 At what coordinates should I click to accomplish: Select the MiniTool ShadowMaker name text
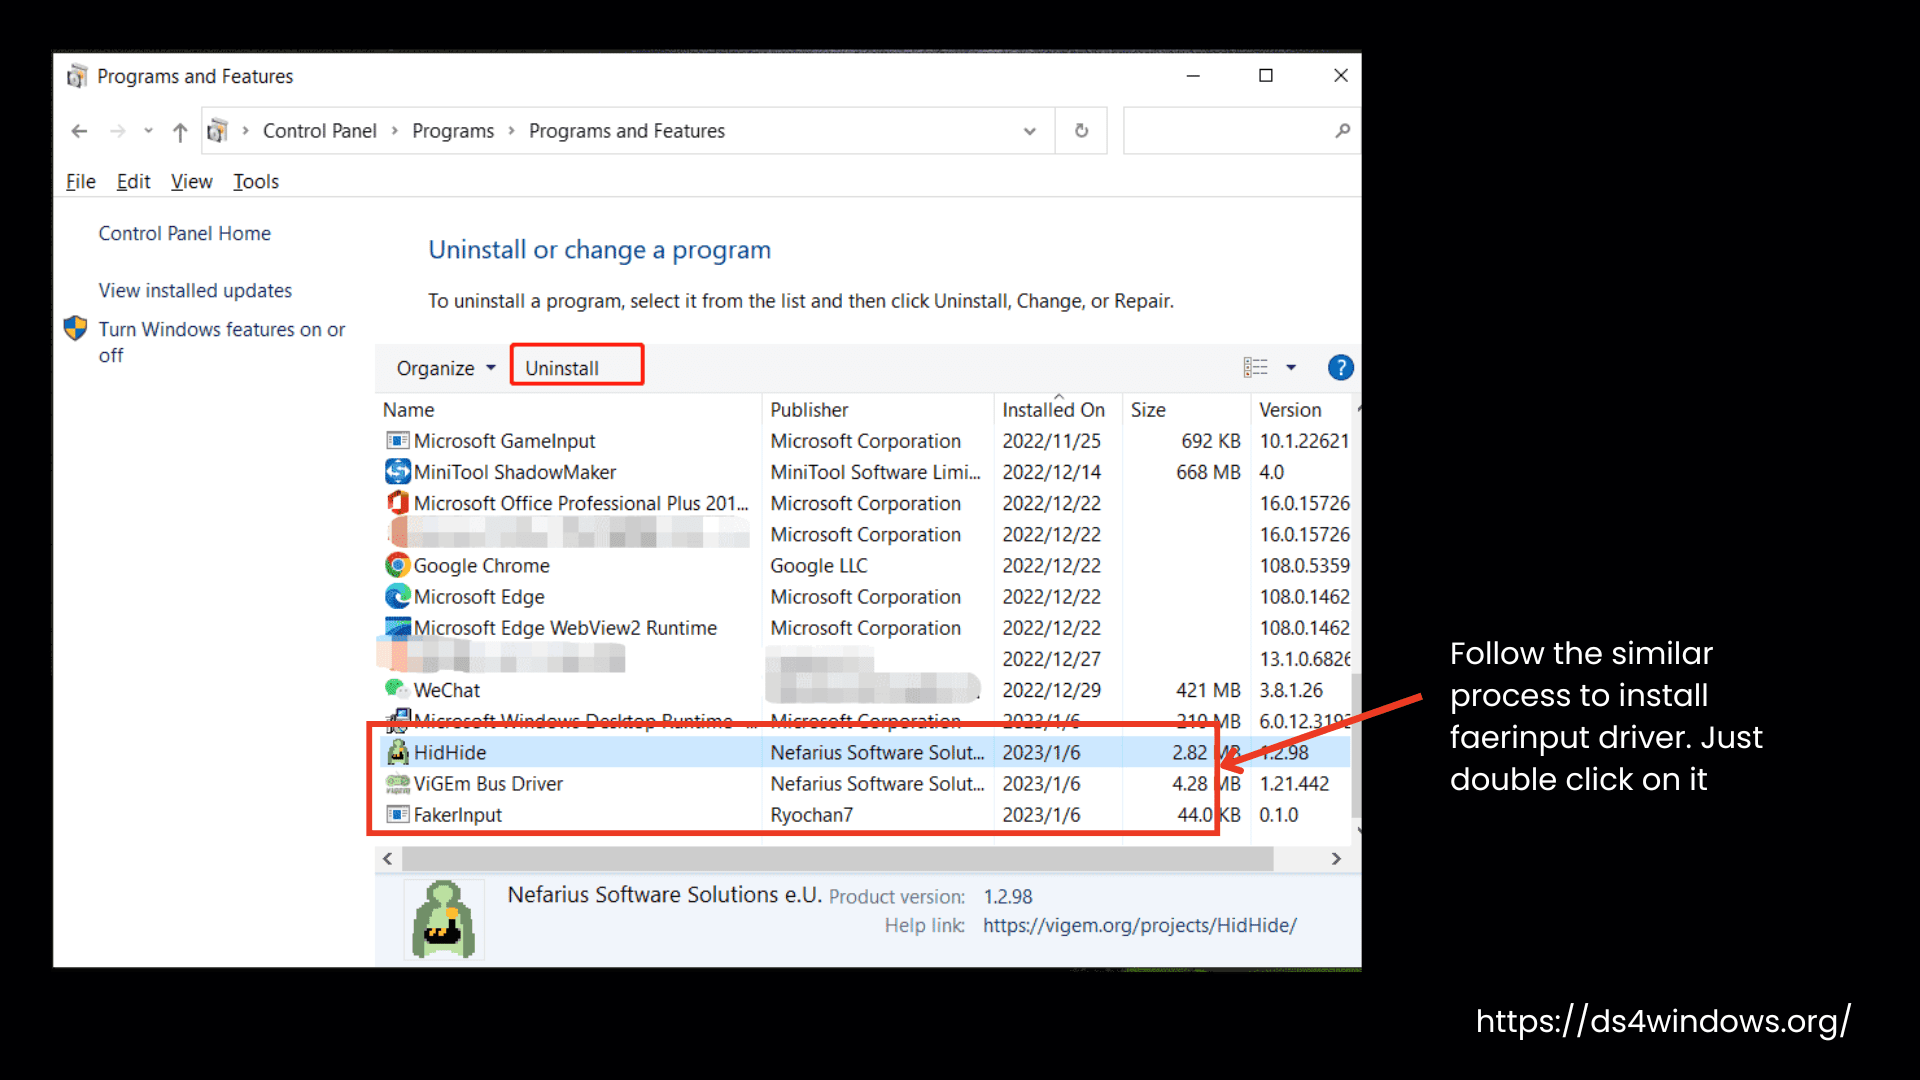[515, 472]
